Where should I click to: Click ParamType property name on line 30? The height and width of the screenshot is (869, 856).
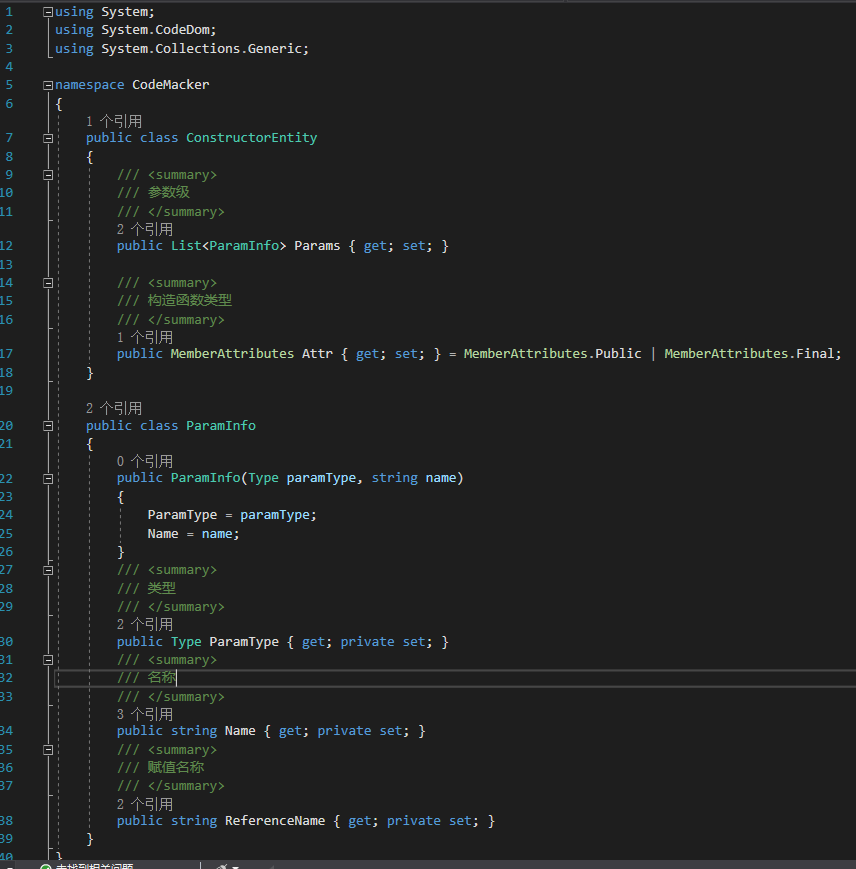coord(244,642)
